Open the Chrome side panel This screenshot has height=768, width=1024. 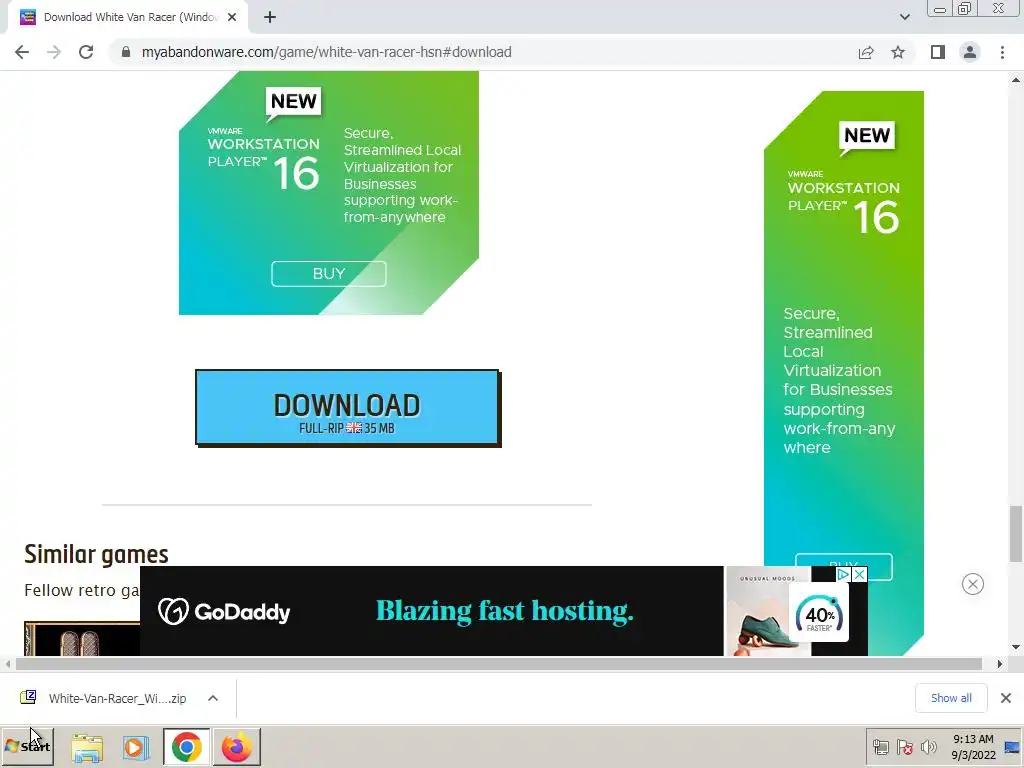[x=938, y=52]
